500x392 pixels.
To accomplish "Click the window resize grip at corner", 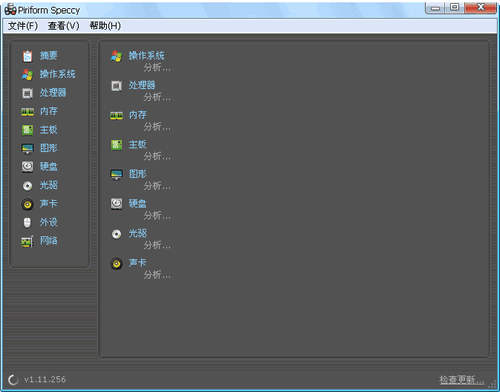I will click(x=492, y=384).
